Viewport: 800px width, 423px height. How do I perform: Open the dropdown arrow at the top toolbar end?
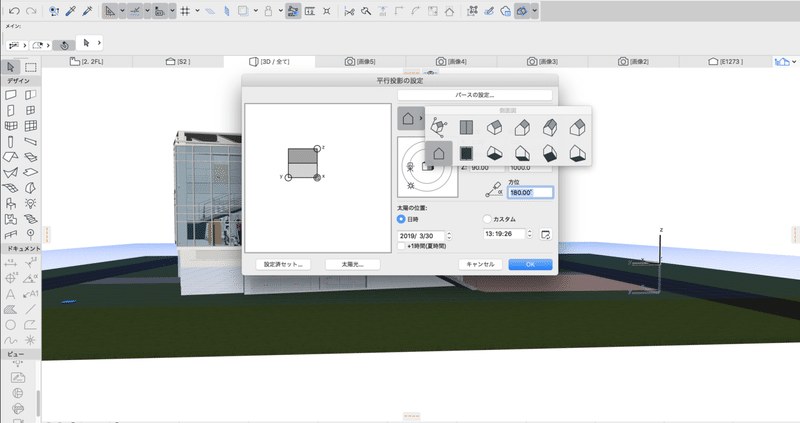click(x=534, y=11)
